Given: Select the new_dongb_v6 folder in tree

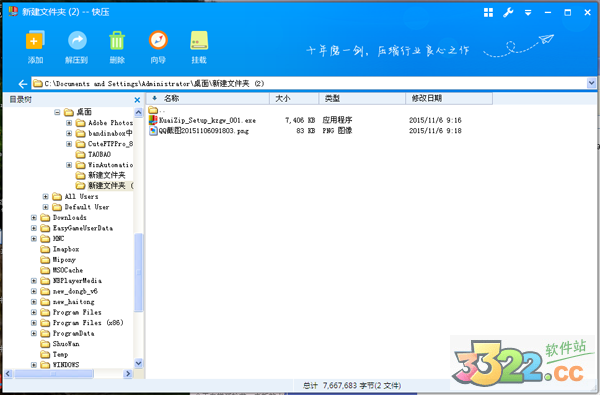Looking at the screenshot, I should [x=69, y=291].
